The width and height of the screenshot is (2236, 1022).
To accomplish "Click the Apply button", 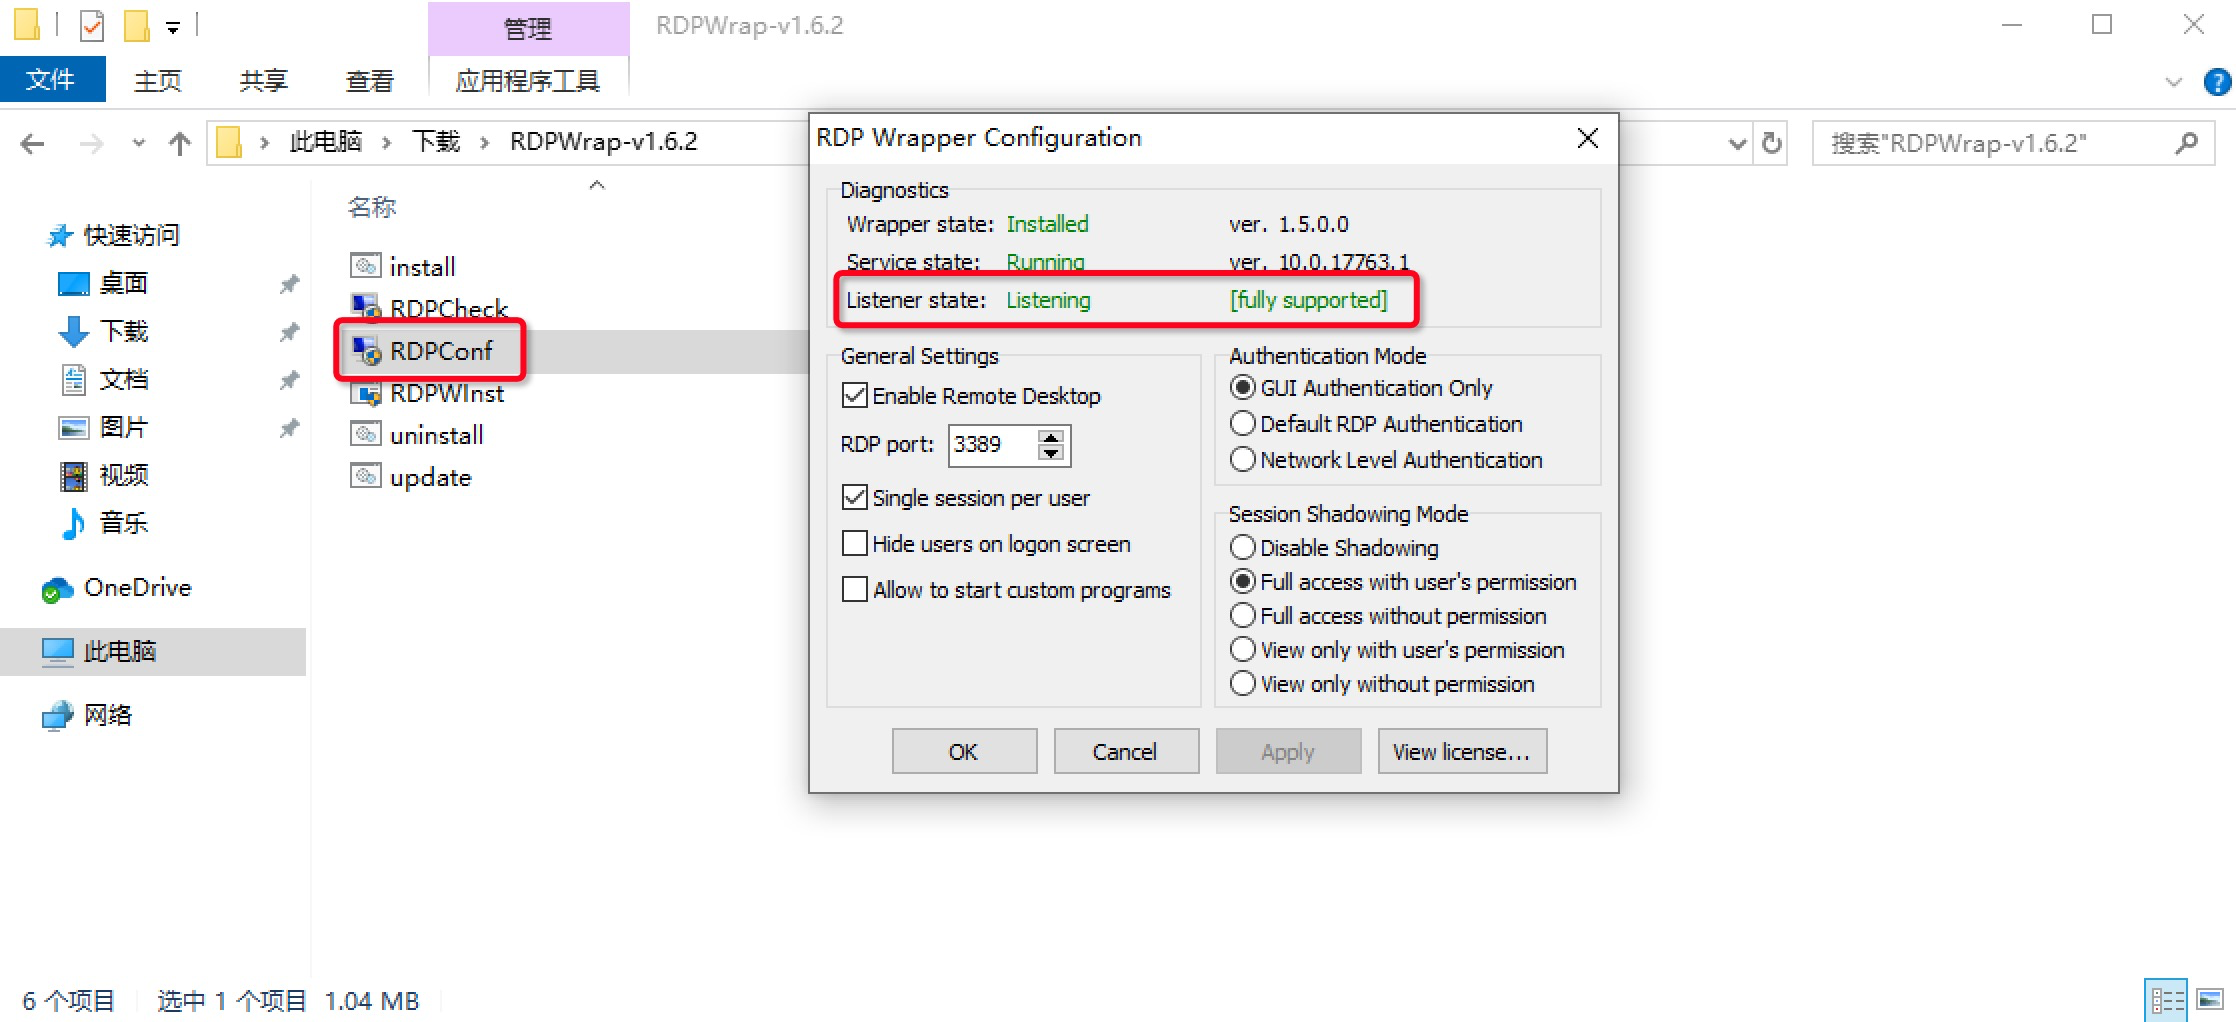I will click(1288, 751).
